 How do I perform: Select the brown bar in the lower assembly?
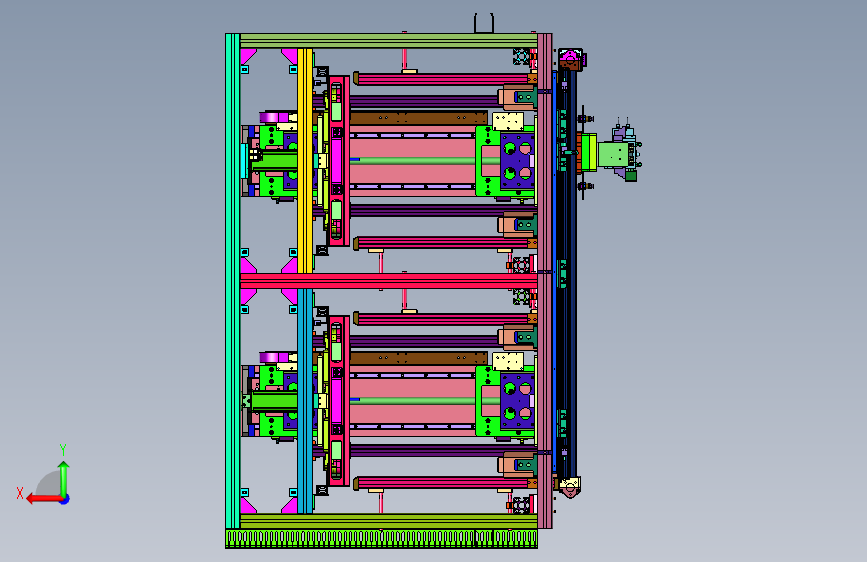coord(419,358)
